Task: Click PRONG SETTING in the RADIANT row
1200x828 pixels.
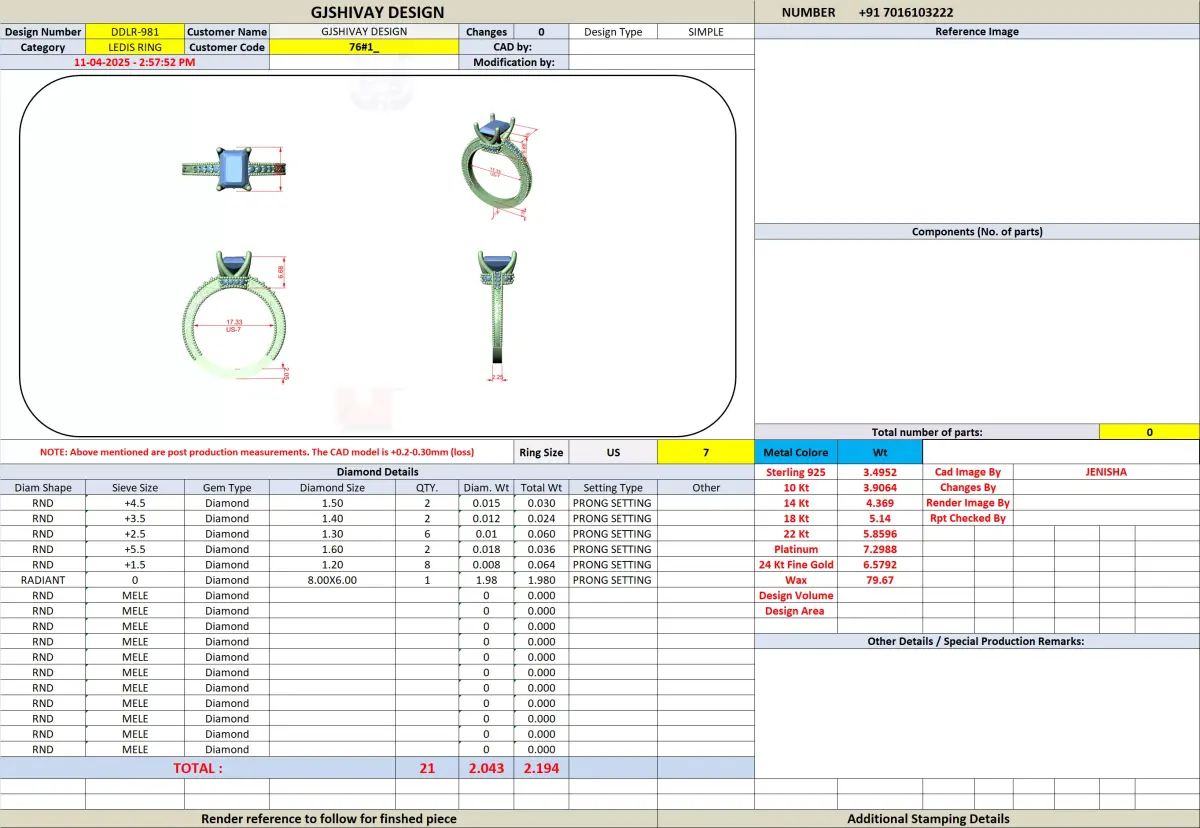Action: (612, 580)
